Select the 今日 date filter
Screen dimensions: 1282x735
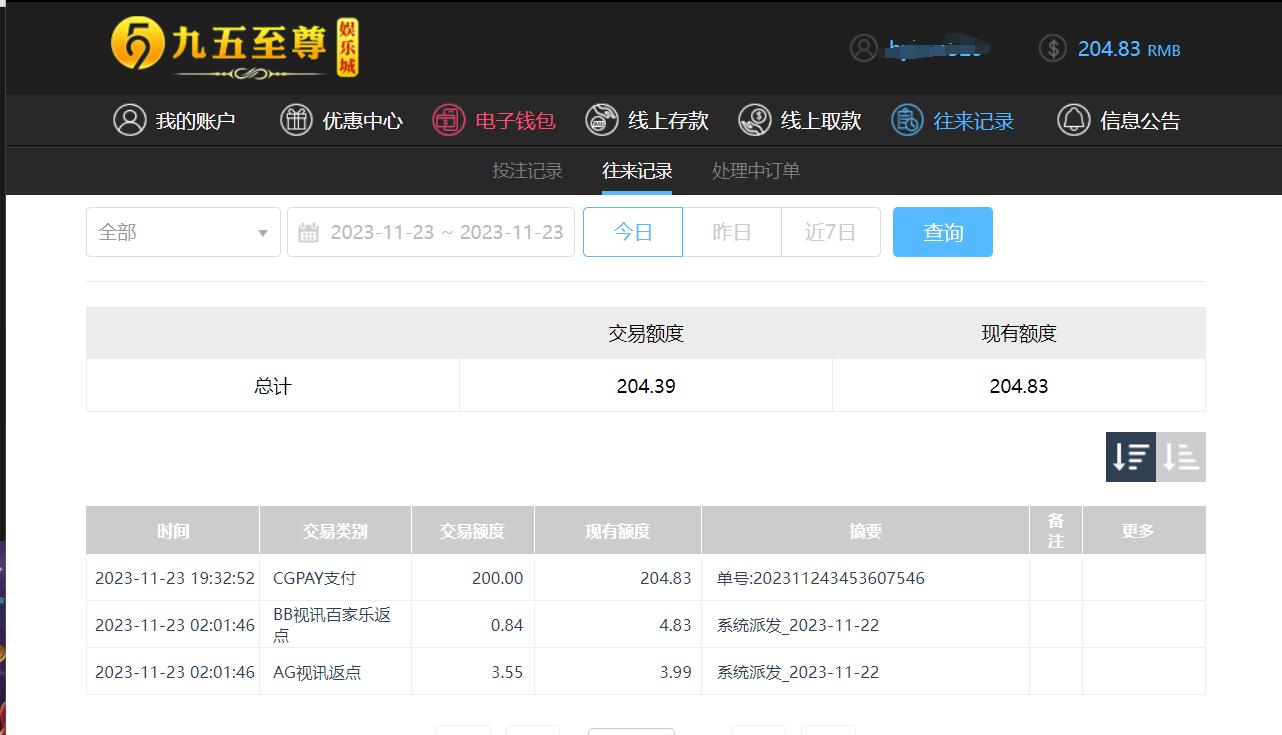pos(633,232)
